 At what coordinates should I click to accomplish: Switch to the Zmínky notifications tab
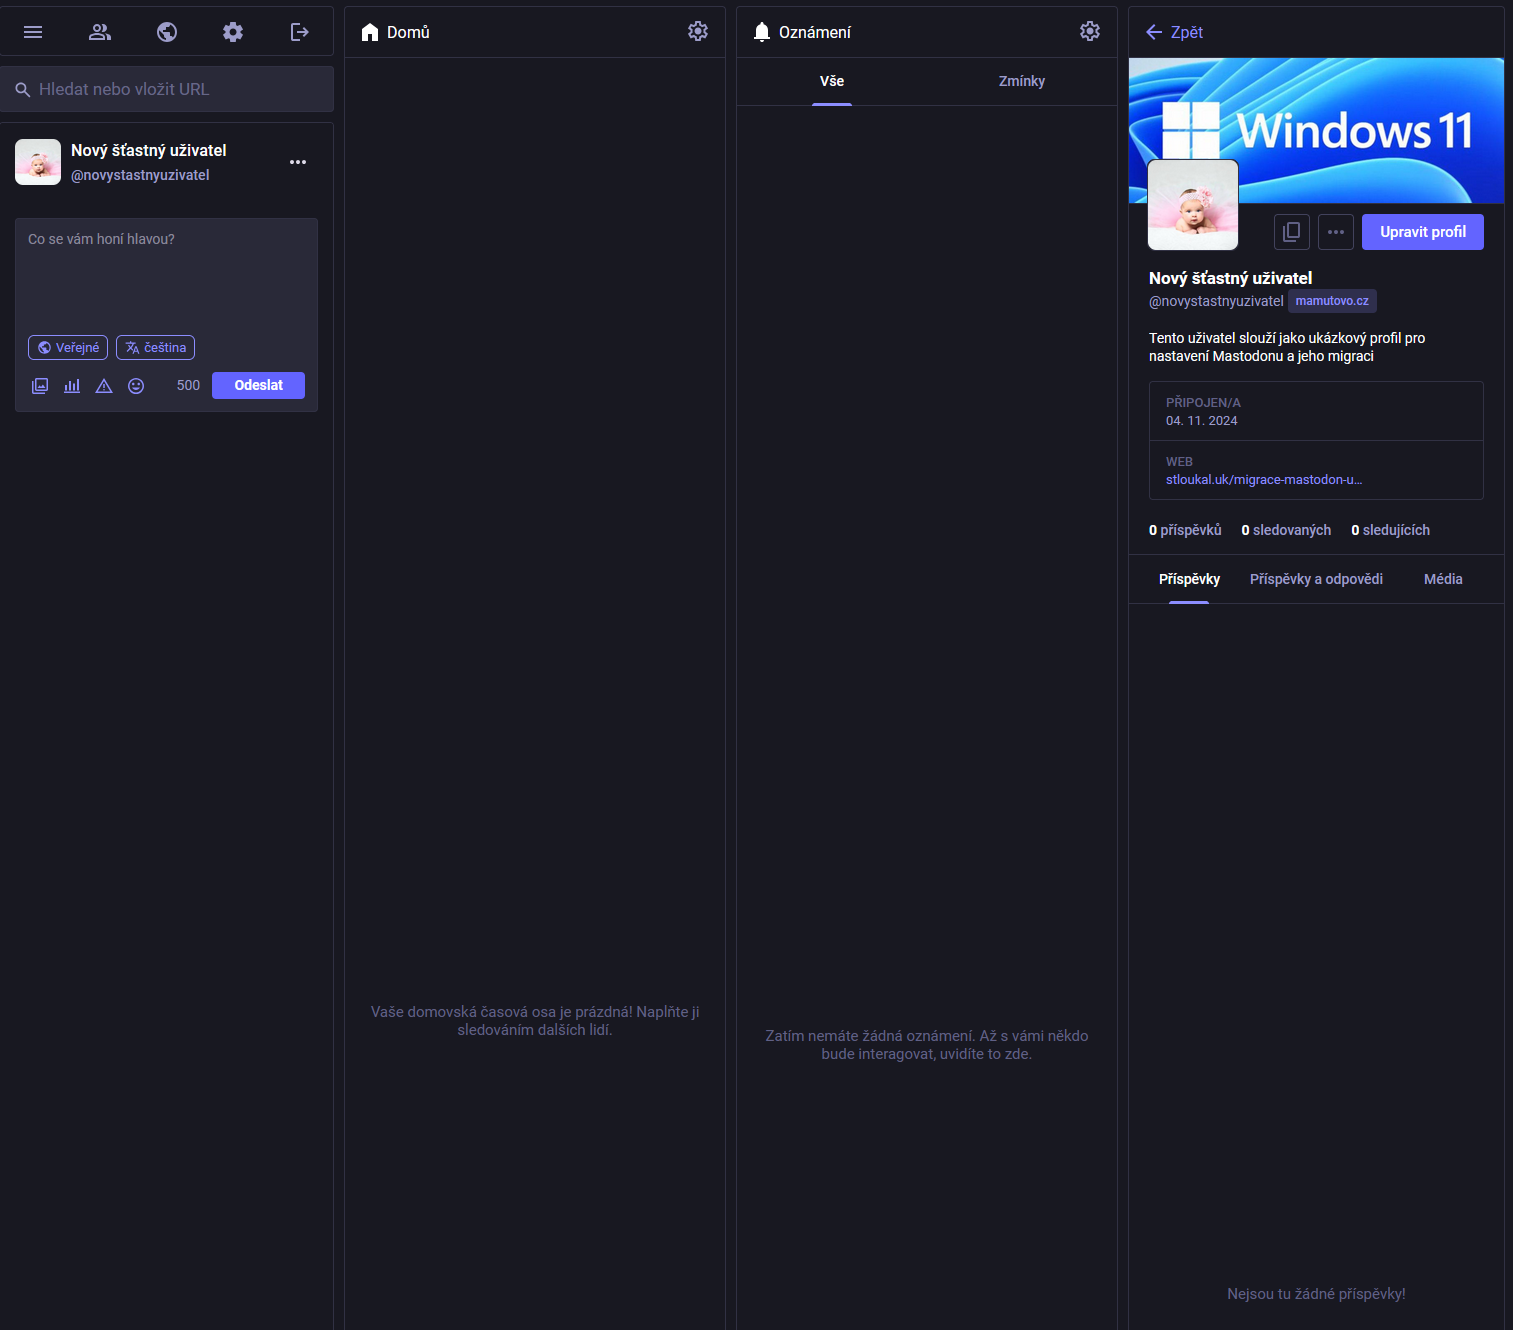1021,82
